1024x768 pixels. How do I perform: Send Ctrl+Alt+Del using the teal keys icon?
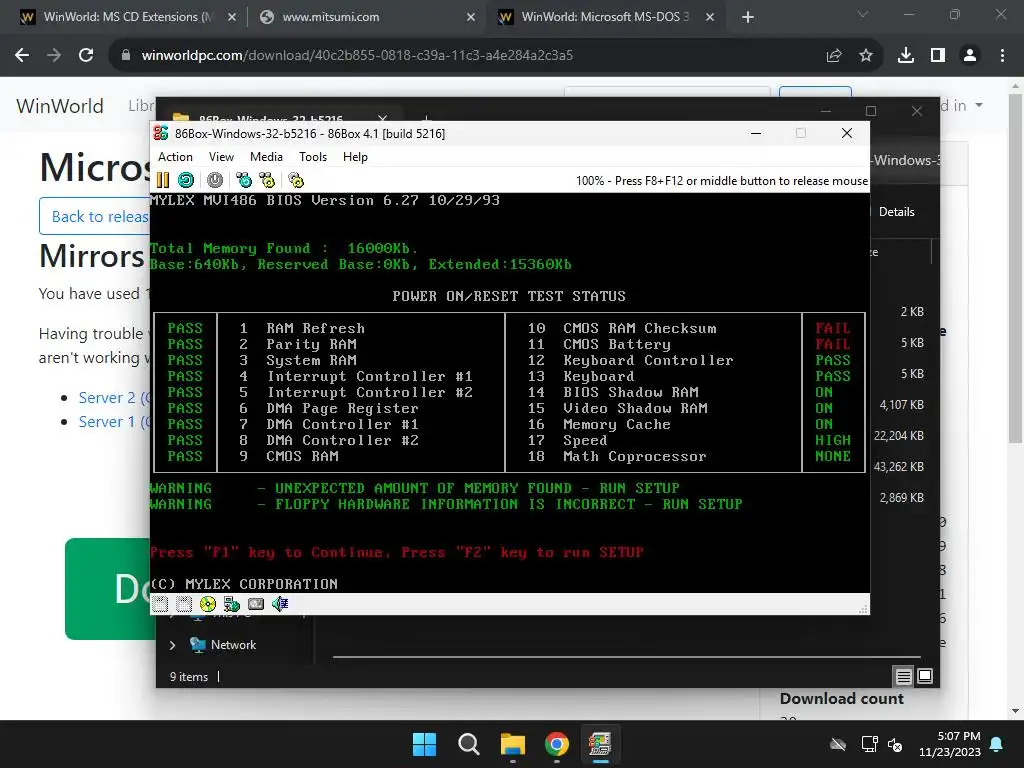[x=244, y=180]
